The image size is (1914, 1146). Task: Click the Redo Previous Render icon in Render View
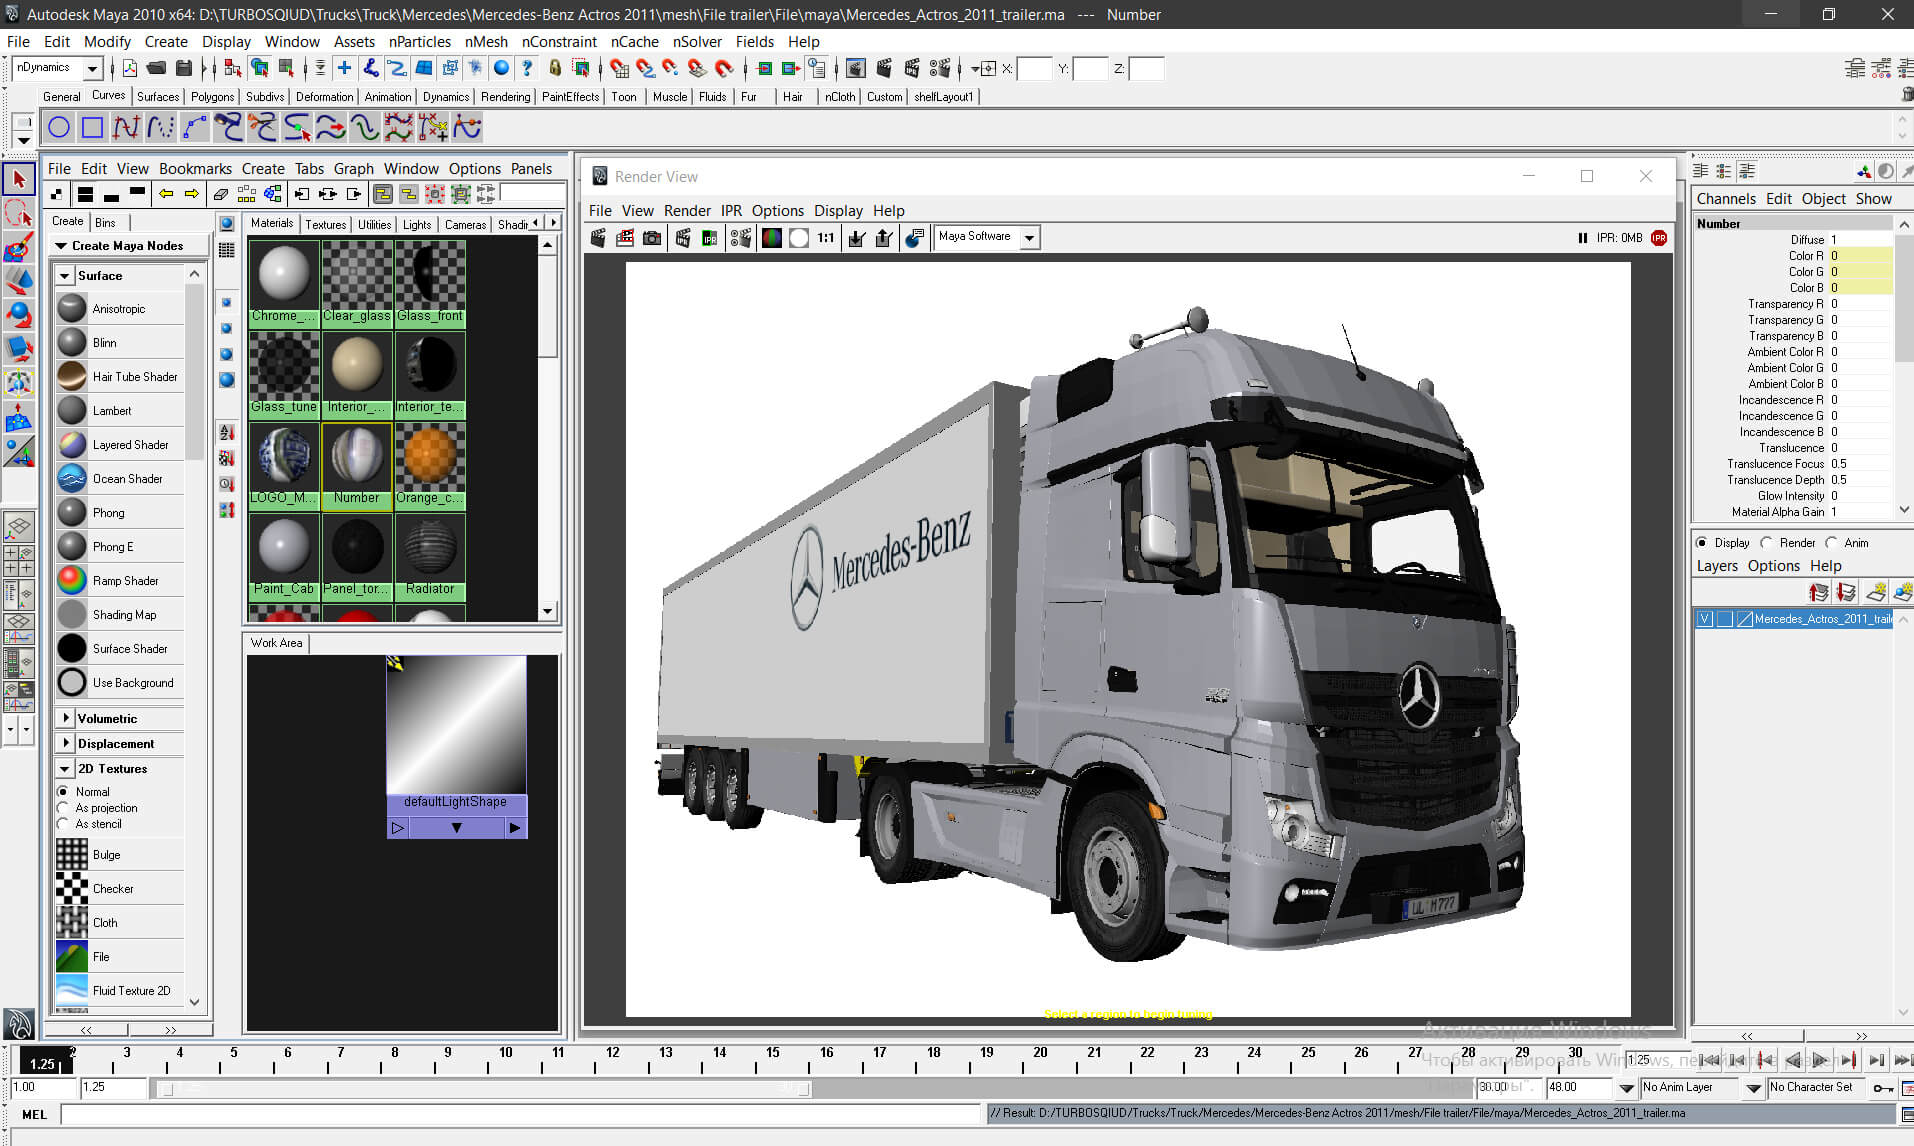coord(598,238)
